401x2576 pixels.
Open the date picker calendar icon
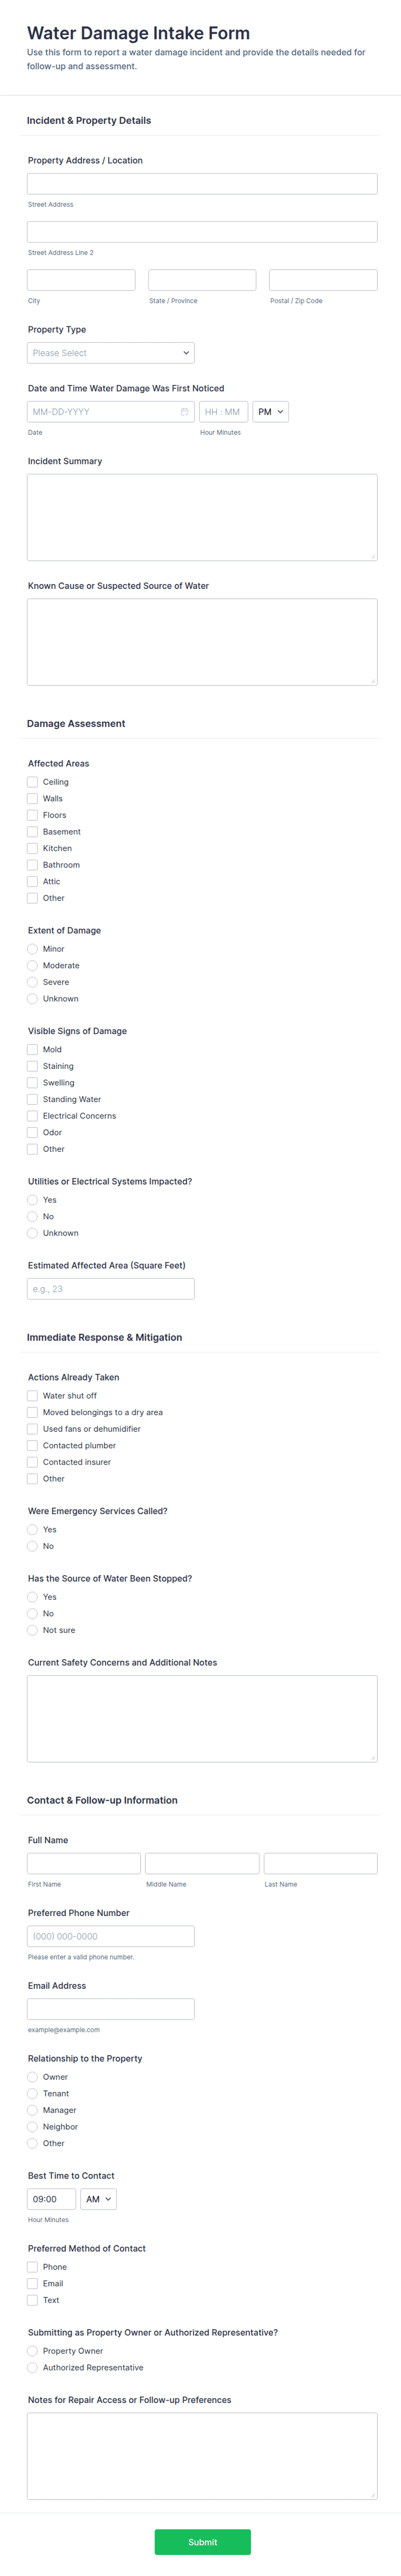pyautogui.click(x=184, y=412)
